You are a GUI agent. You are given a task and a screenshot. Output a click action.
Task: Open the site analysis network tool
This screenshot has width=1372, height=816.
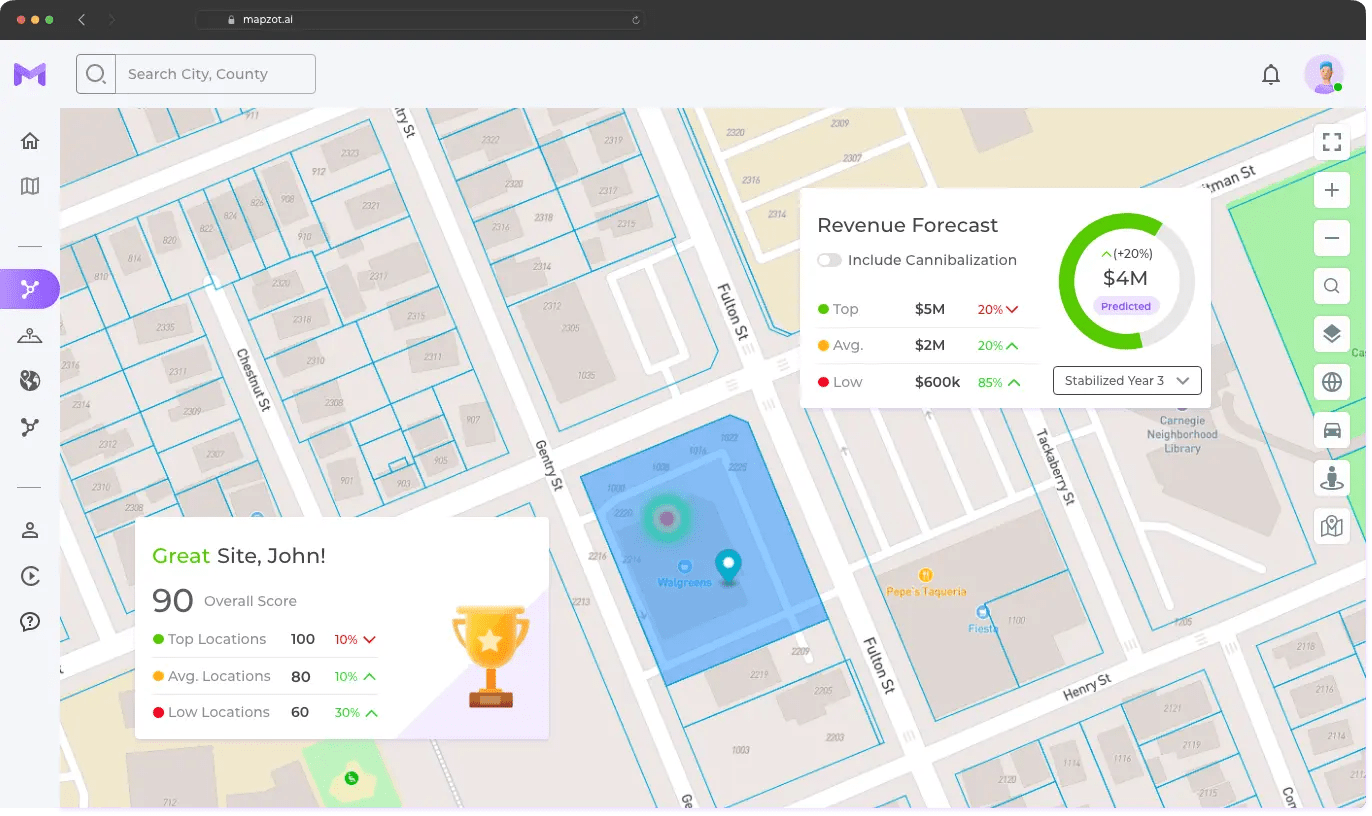[x=30, y=288]
